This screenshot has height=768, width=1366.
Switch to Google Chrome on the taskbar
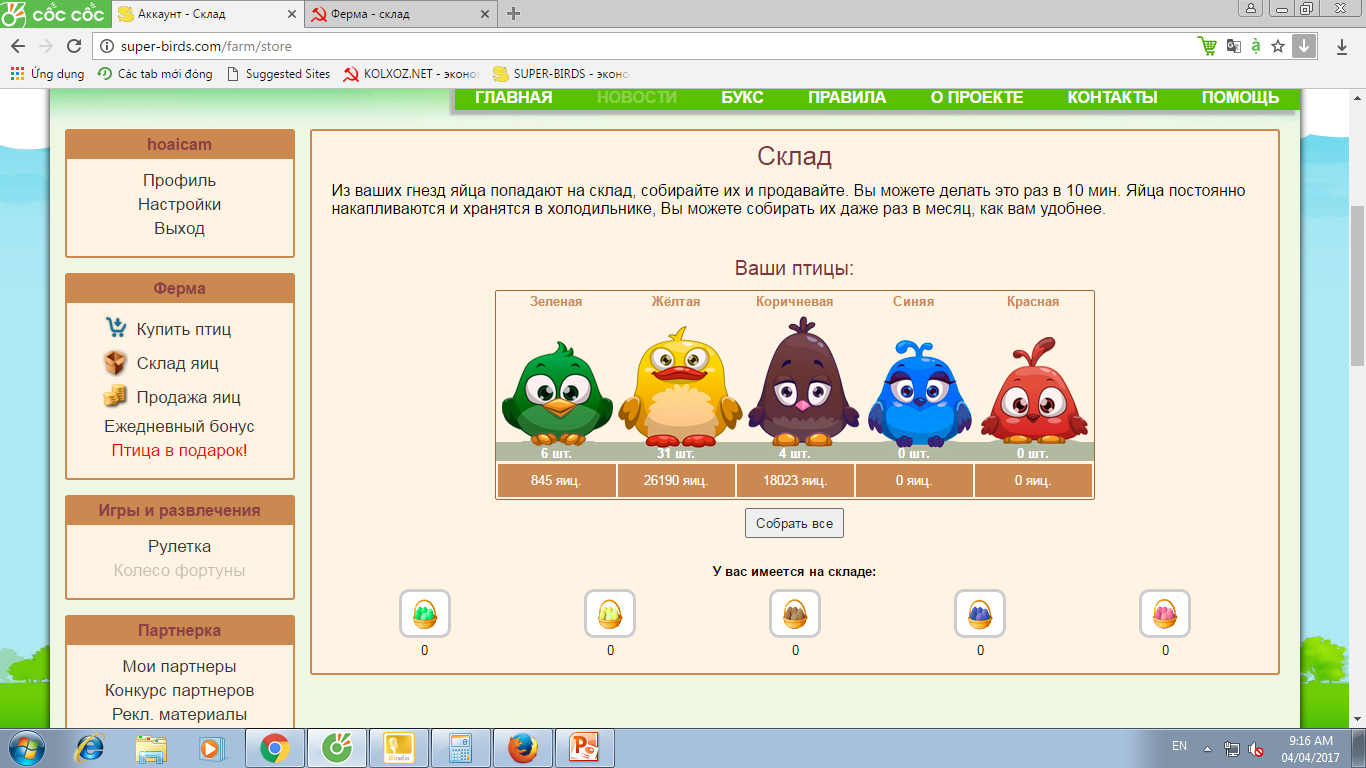tap(275, 748)
